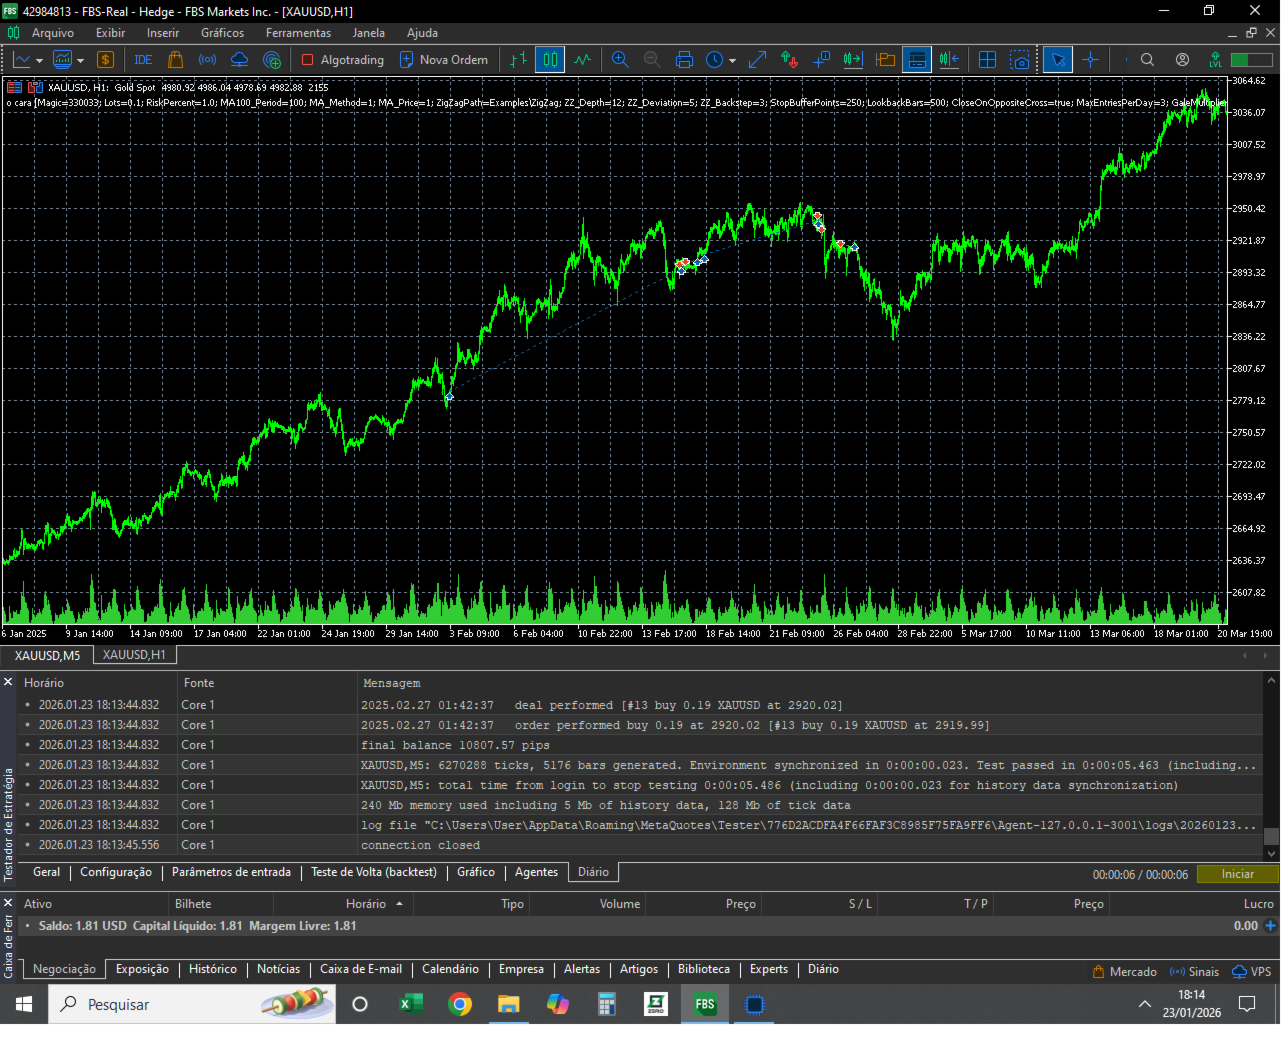
Task: Select the 'final balance 10807.57 pips' log line
Action: [x=640, y=745]
